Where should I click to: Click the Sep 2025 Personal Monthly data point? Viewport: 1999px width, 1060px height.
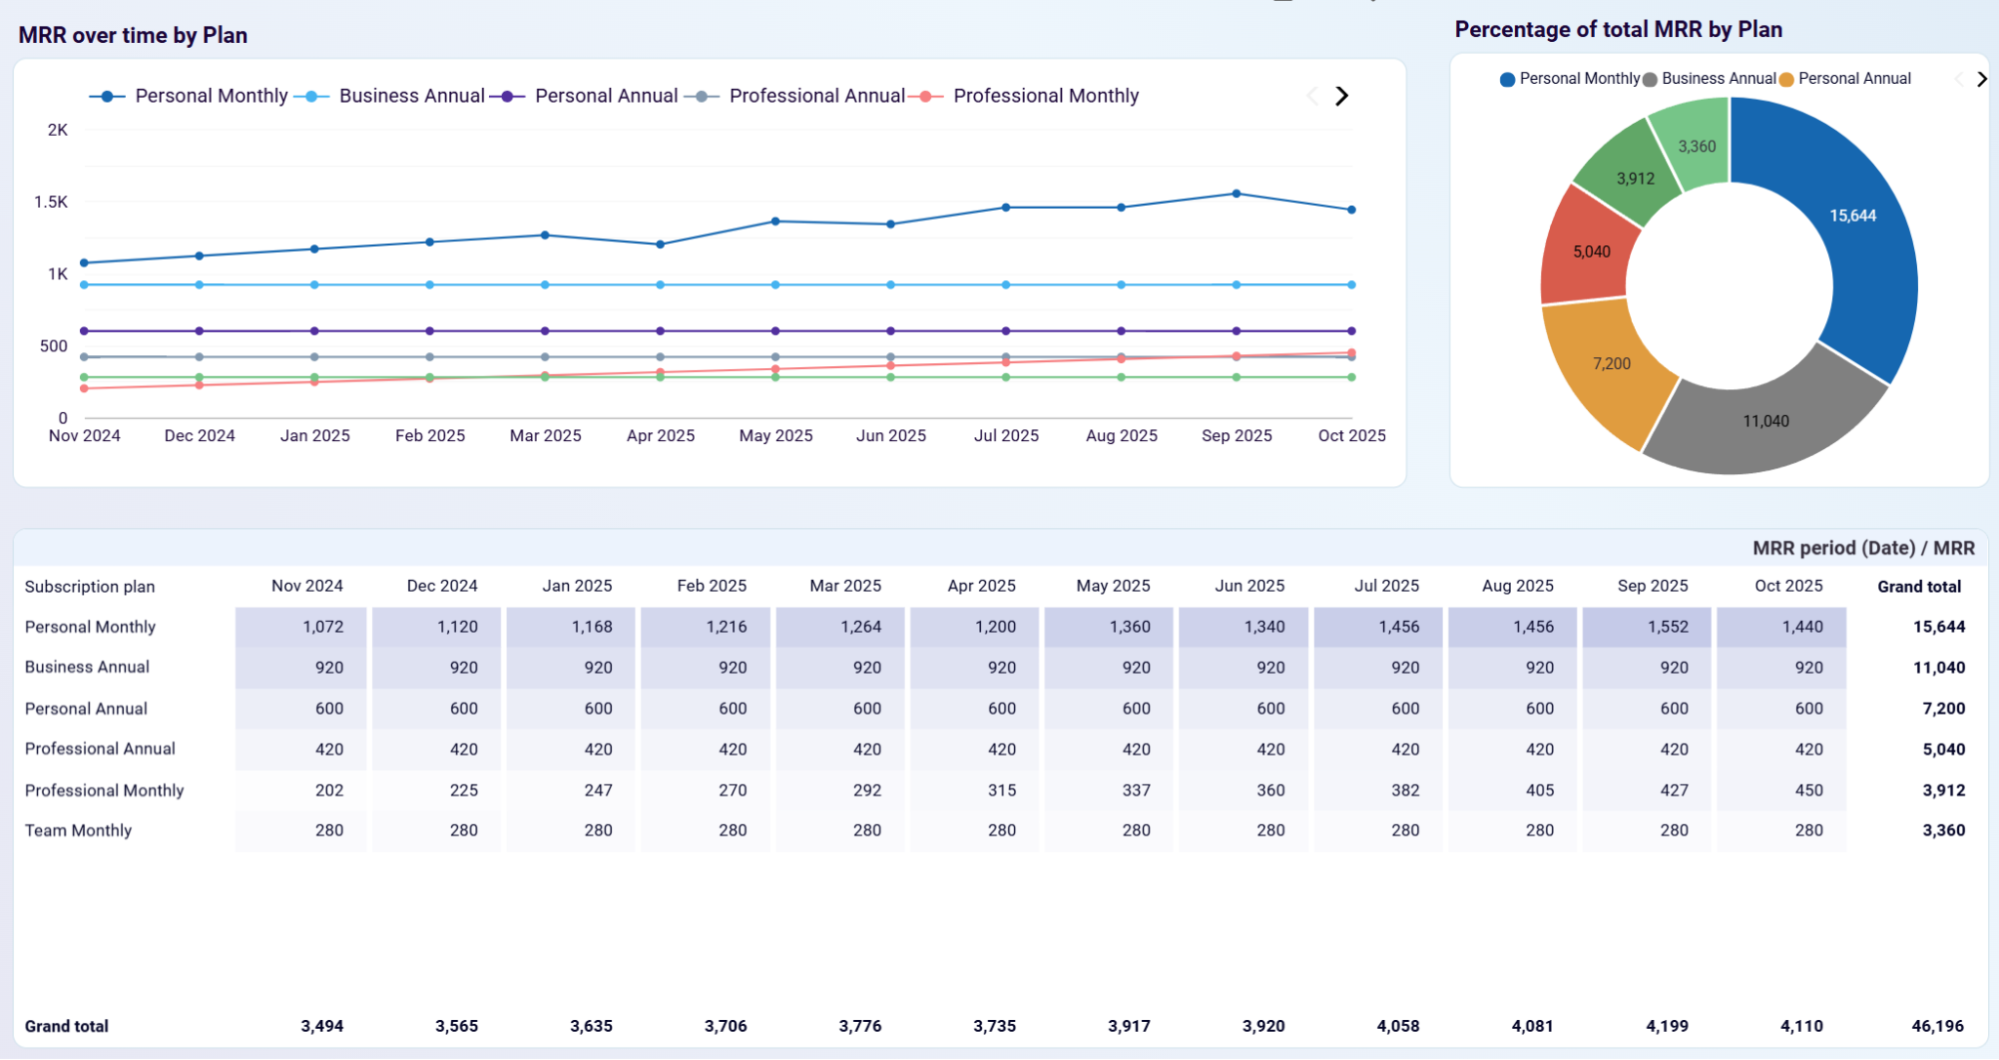[1236, 192]
